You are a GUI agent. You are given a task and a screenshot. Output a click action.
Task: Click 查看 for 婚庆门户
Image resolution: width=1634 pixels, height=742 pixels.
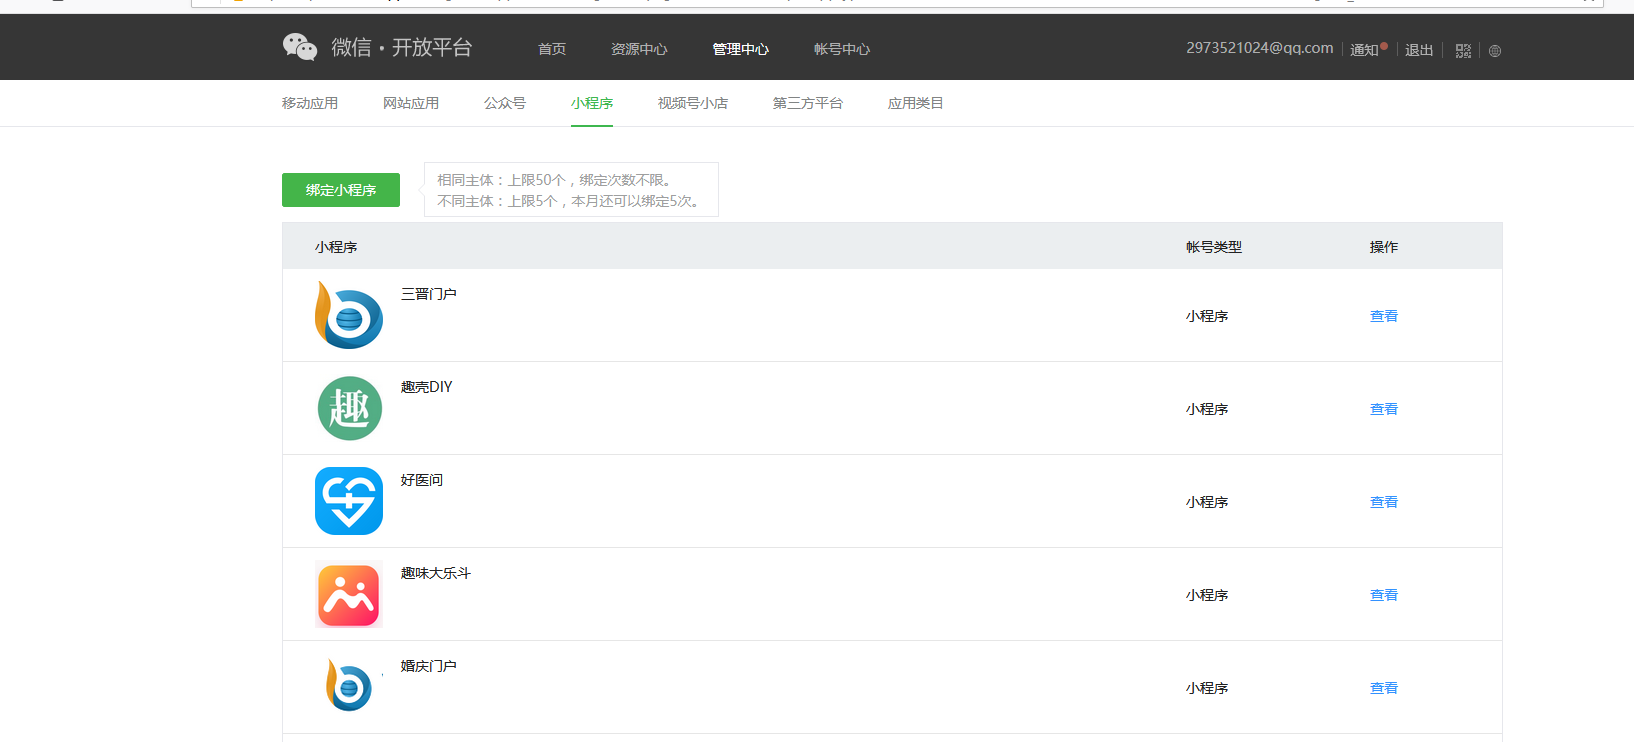(x=1384, y=688)
